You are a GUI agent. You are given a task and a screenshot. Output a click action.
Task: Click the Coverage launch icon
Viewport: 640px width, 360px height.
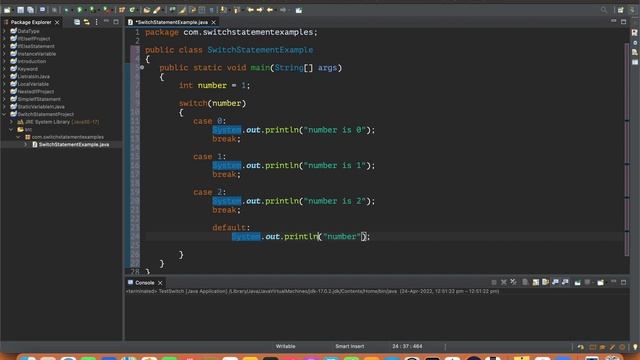tap(92, 10)
